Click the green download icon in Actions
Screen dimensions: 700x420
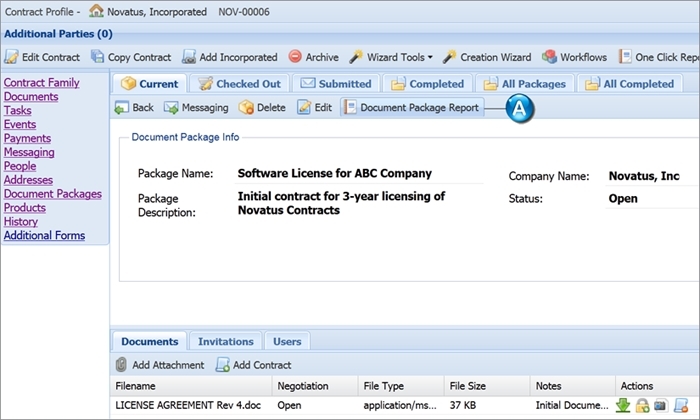[623, 405]
